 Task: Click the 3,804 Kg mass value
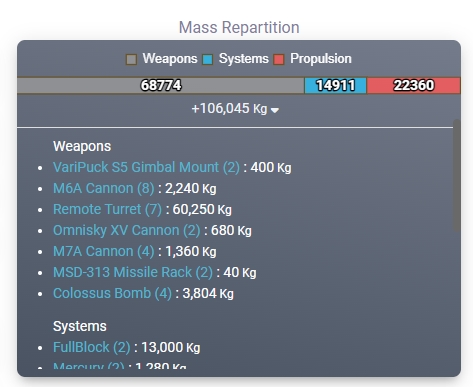click(208, 293)
